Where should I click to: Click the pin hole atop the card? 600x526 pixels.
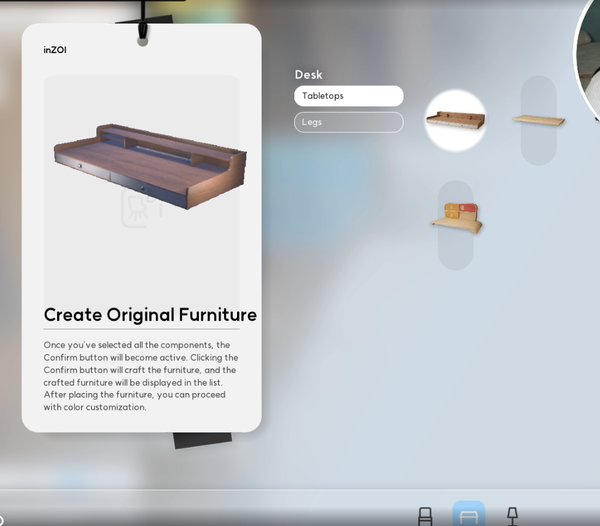click(x=142, y=42)
